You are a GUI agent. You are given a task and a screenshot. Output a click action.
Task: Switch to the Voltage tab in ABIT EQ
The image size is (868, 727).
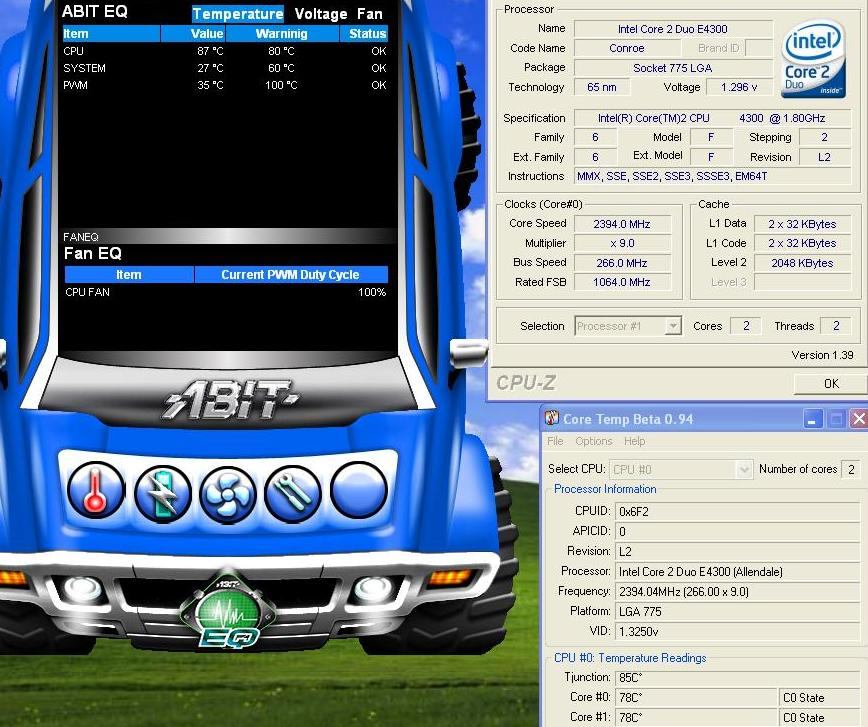point(321,14)
